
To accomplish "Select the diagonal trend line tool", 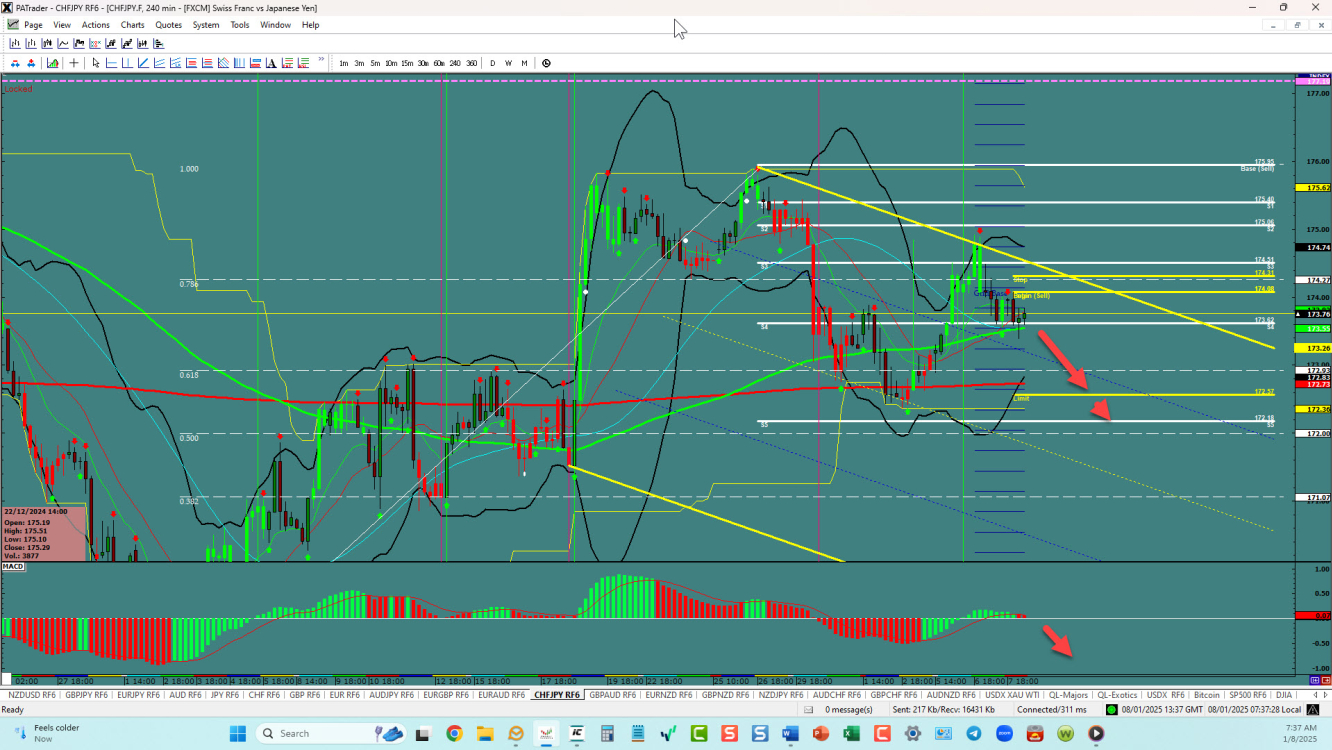I will point(143,63).
